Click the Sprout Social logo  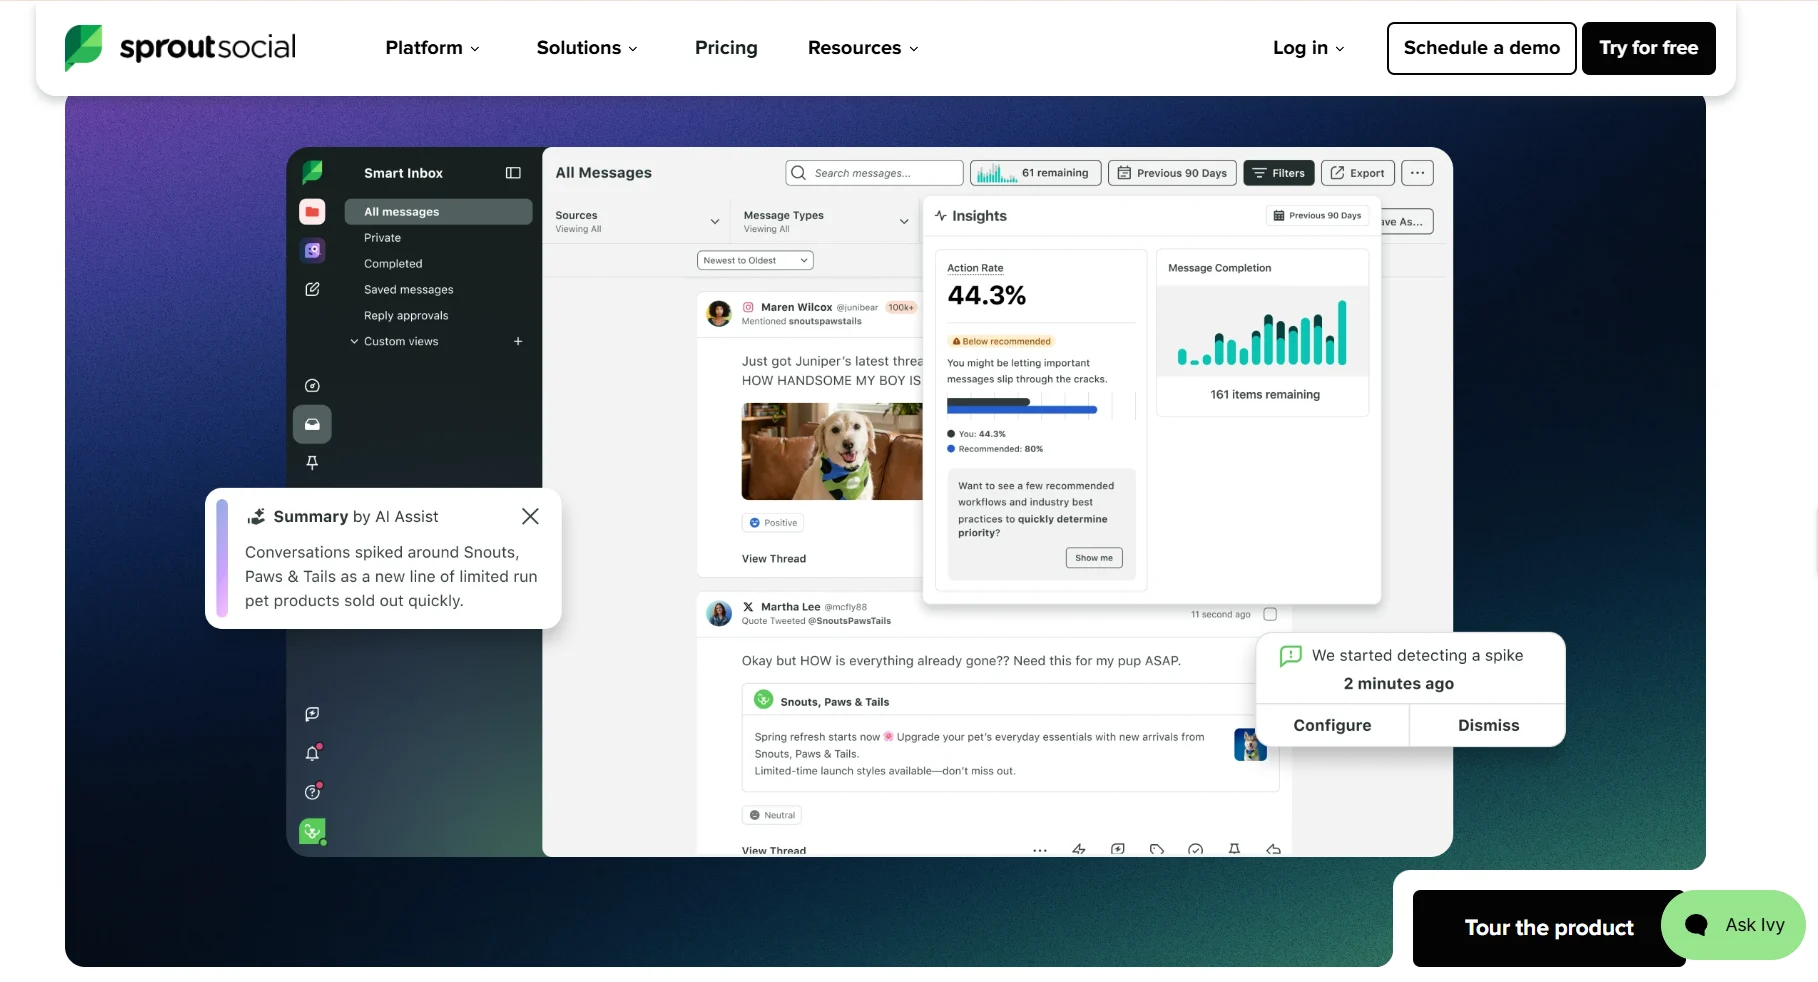coord(180,48)
